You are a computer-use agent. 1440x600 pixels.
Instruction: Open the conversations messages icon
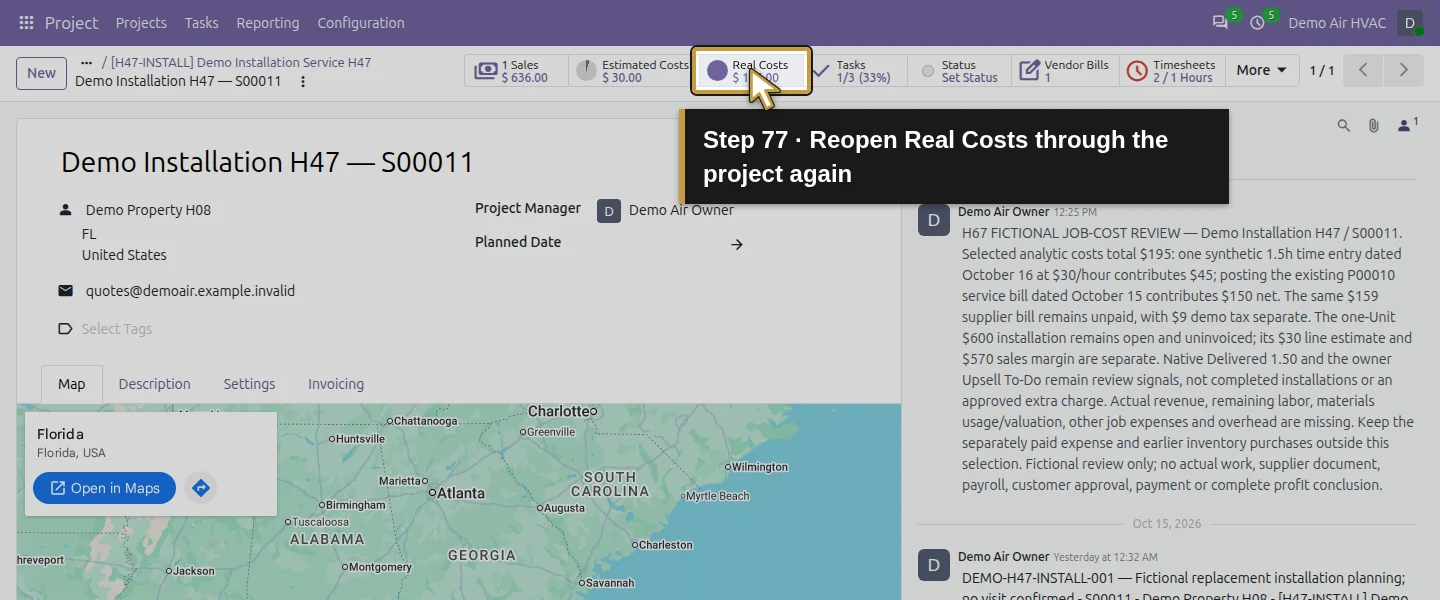coord(1220,22)
